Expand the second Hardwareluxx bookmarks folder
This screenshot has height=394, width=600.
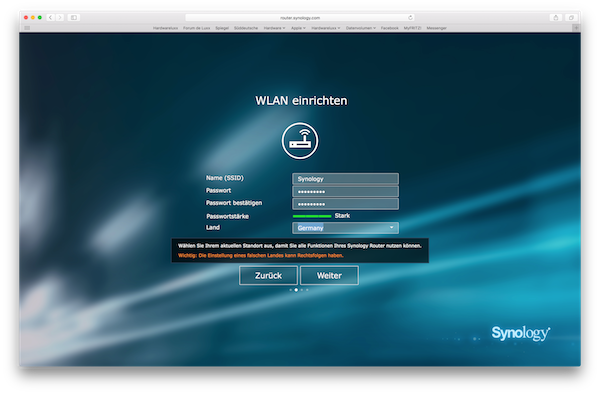[x=326, y=28]
